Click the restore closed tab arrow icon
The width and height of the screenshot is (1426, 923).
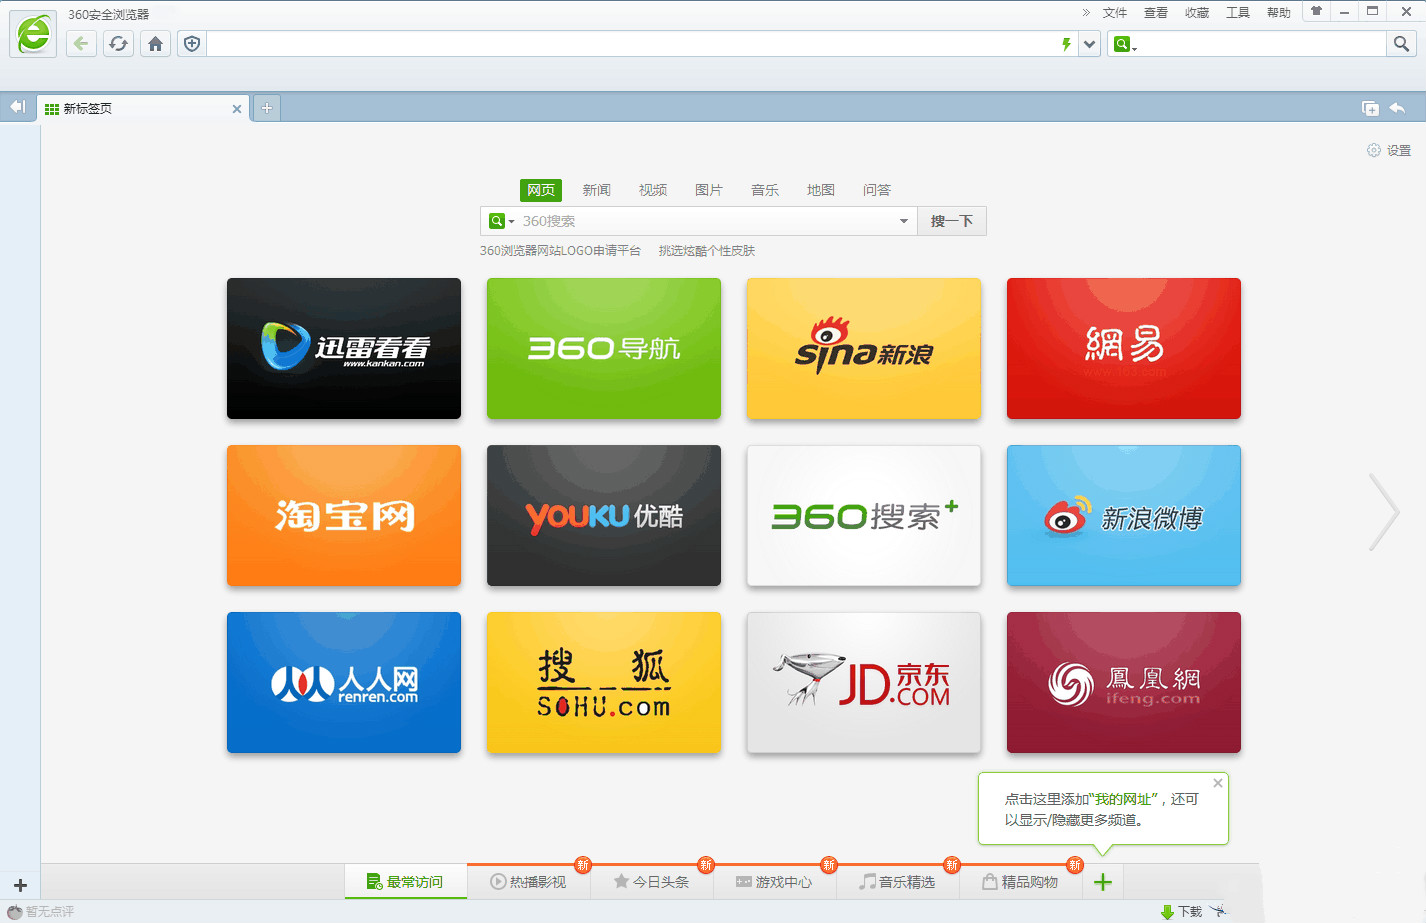coord(1397,108)
